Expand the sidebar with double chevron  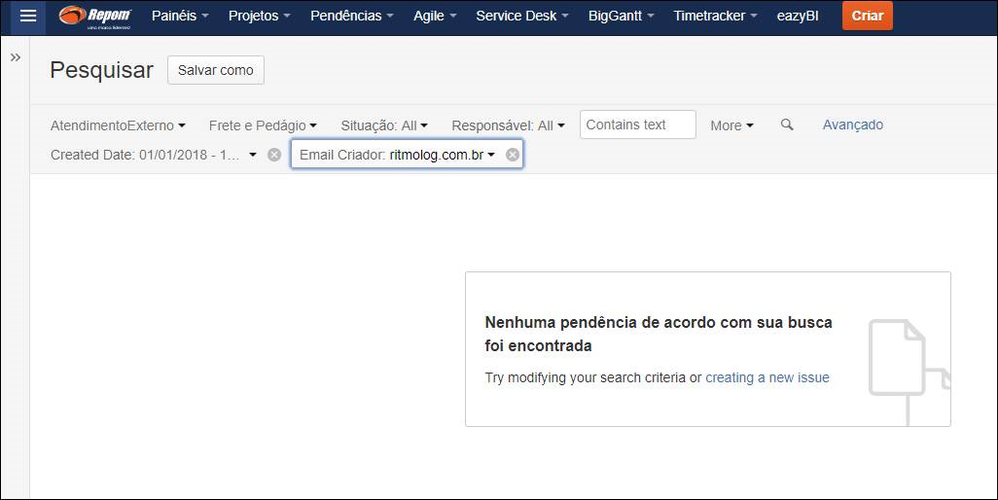[x=15, y=57]
